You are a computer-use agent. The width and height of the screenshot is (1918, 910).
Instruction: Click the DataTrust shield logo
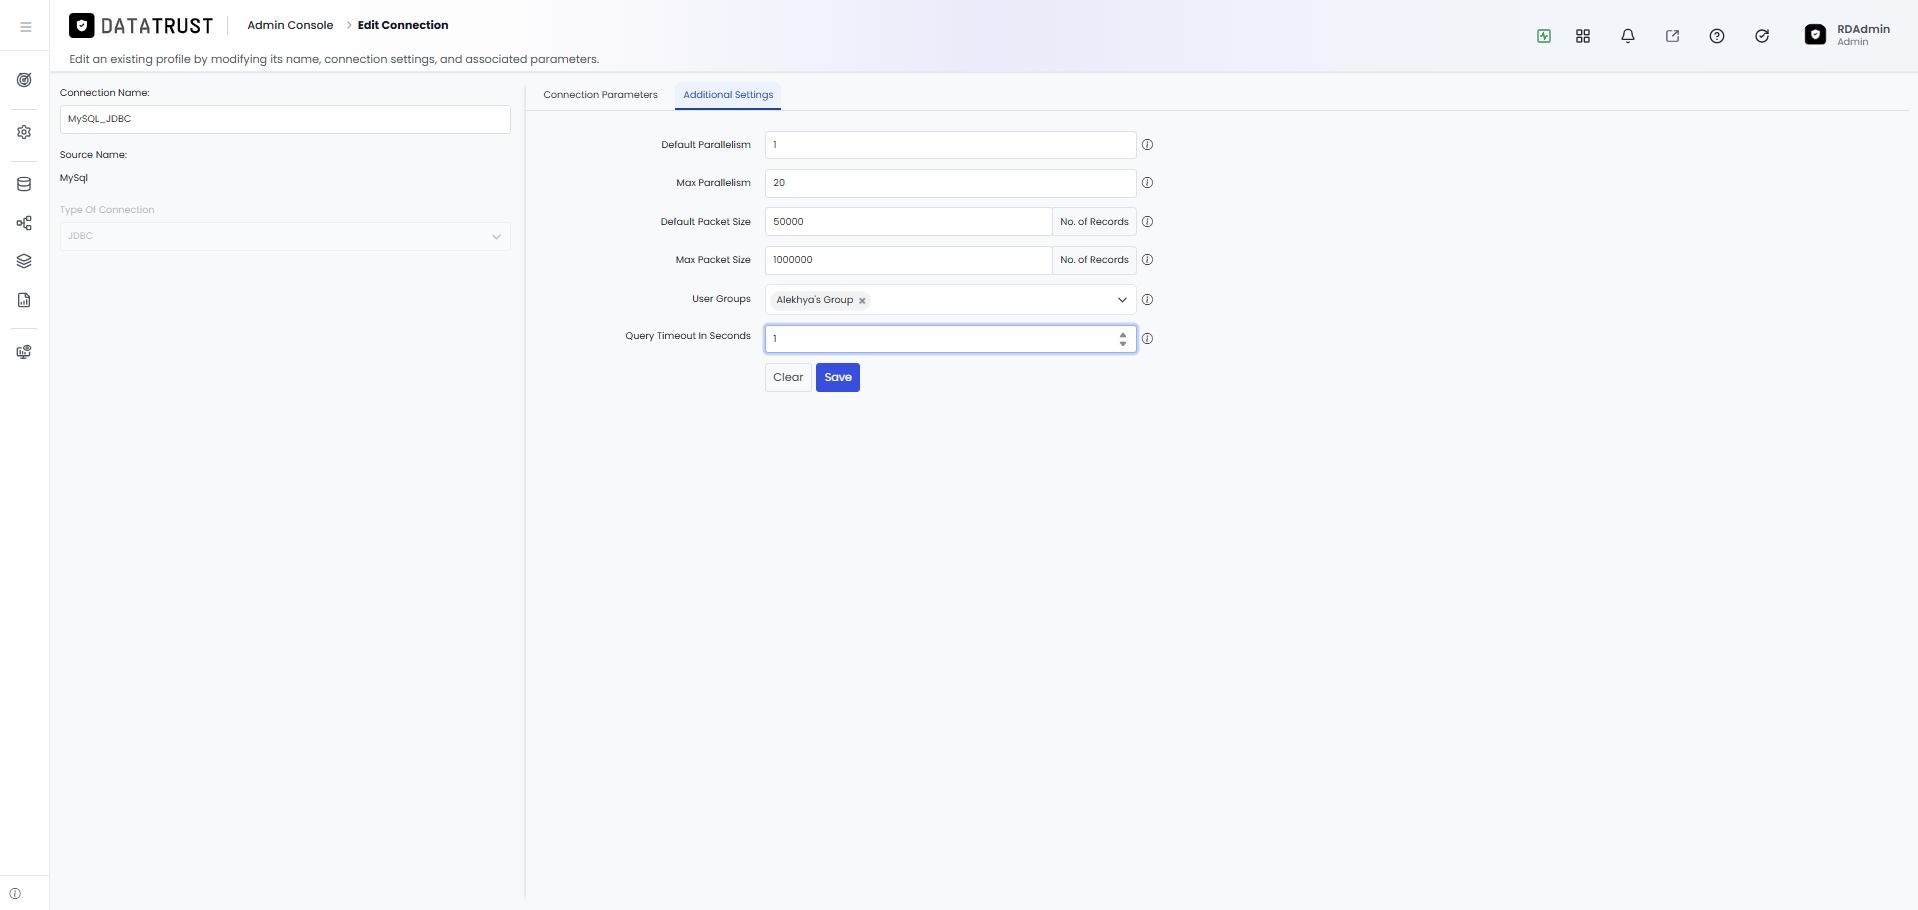pyautogui.click(x=82, y=26)
